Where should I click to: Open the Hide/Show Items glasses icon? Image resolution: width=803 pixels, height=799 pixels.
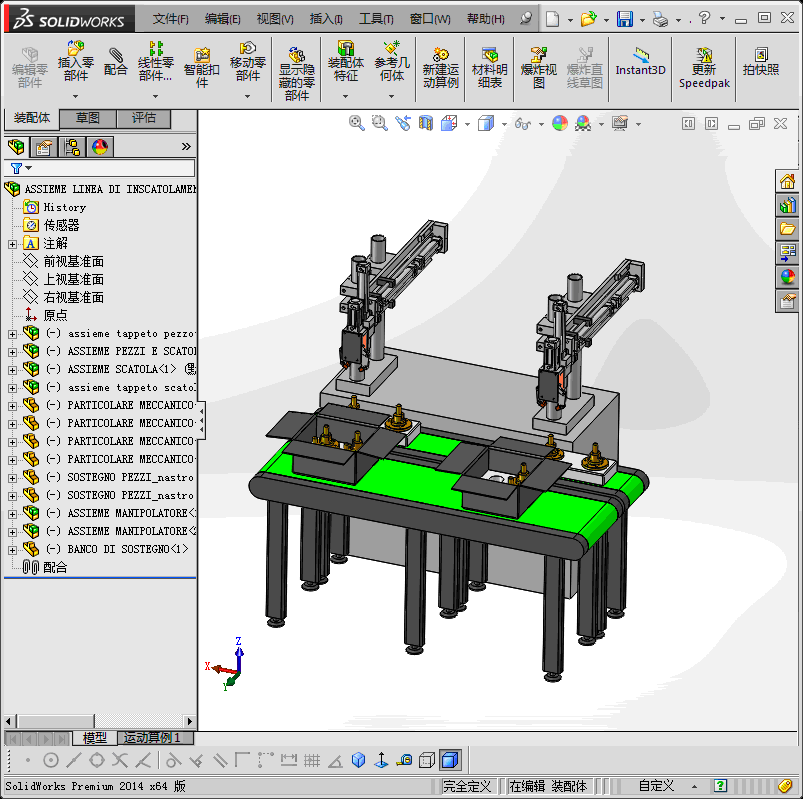pos(523,123)
